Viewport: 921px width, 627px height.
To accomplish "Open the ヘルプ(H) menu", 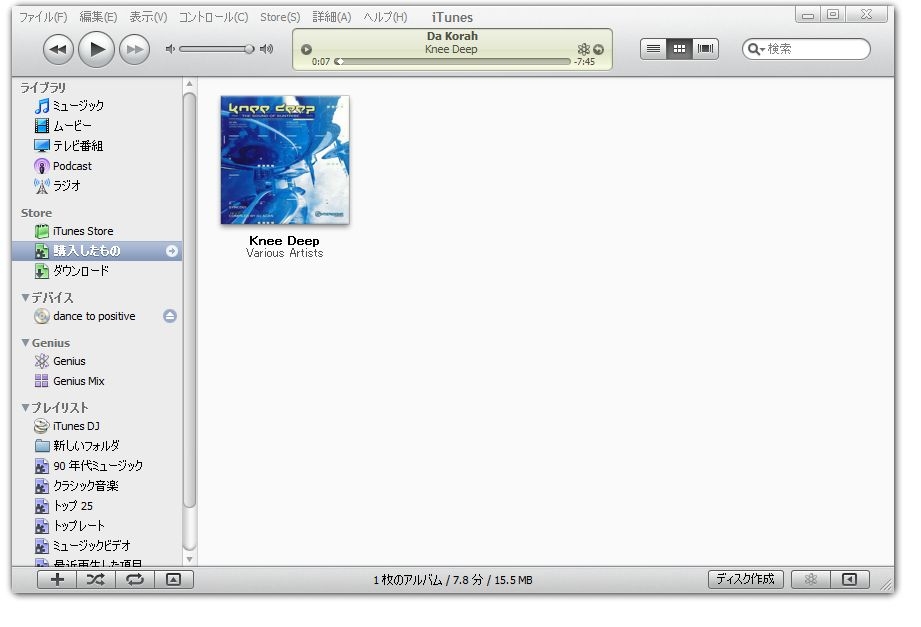I will (385, 17).
